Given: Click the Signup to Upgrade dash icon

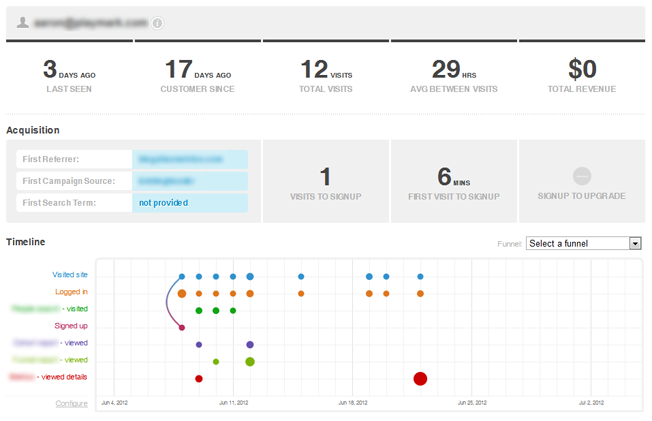Looking at the screenshot, I should [x=582, y=176].
